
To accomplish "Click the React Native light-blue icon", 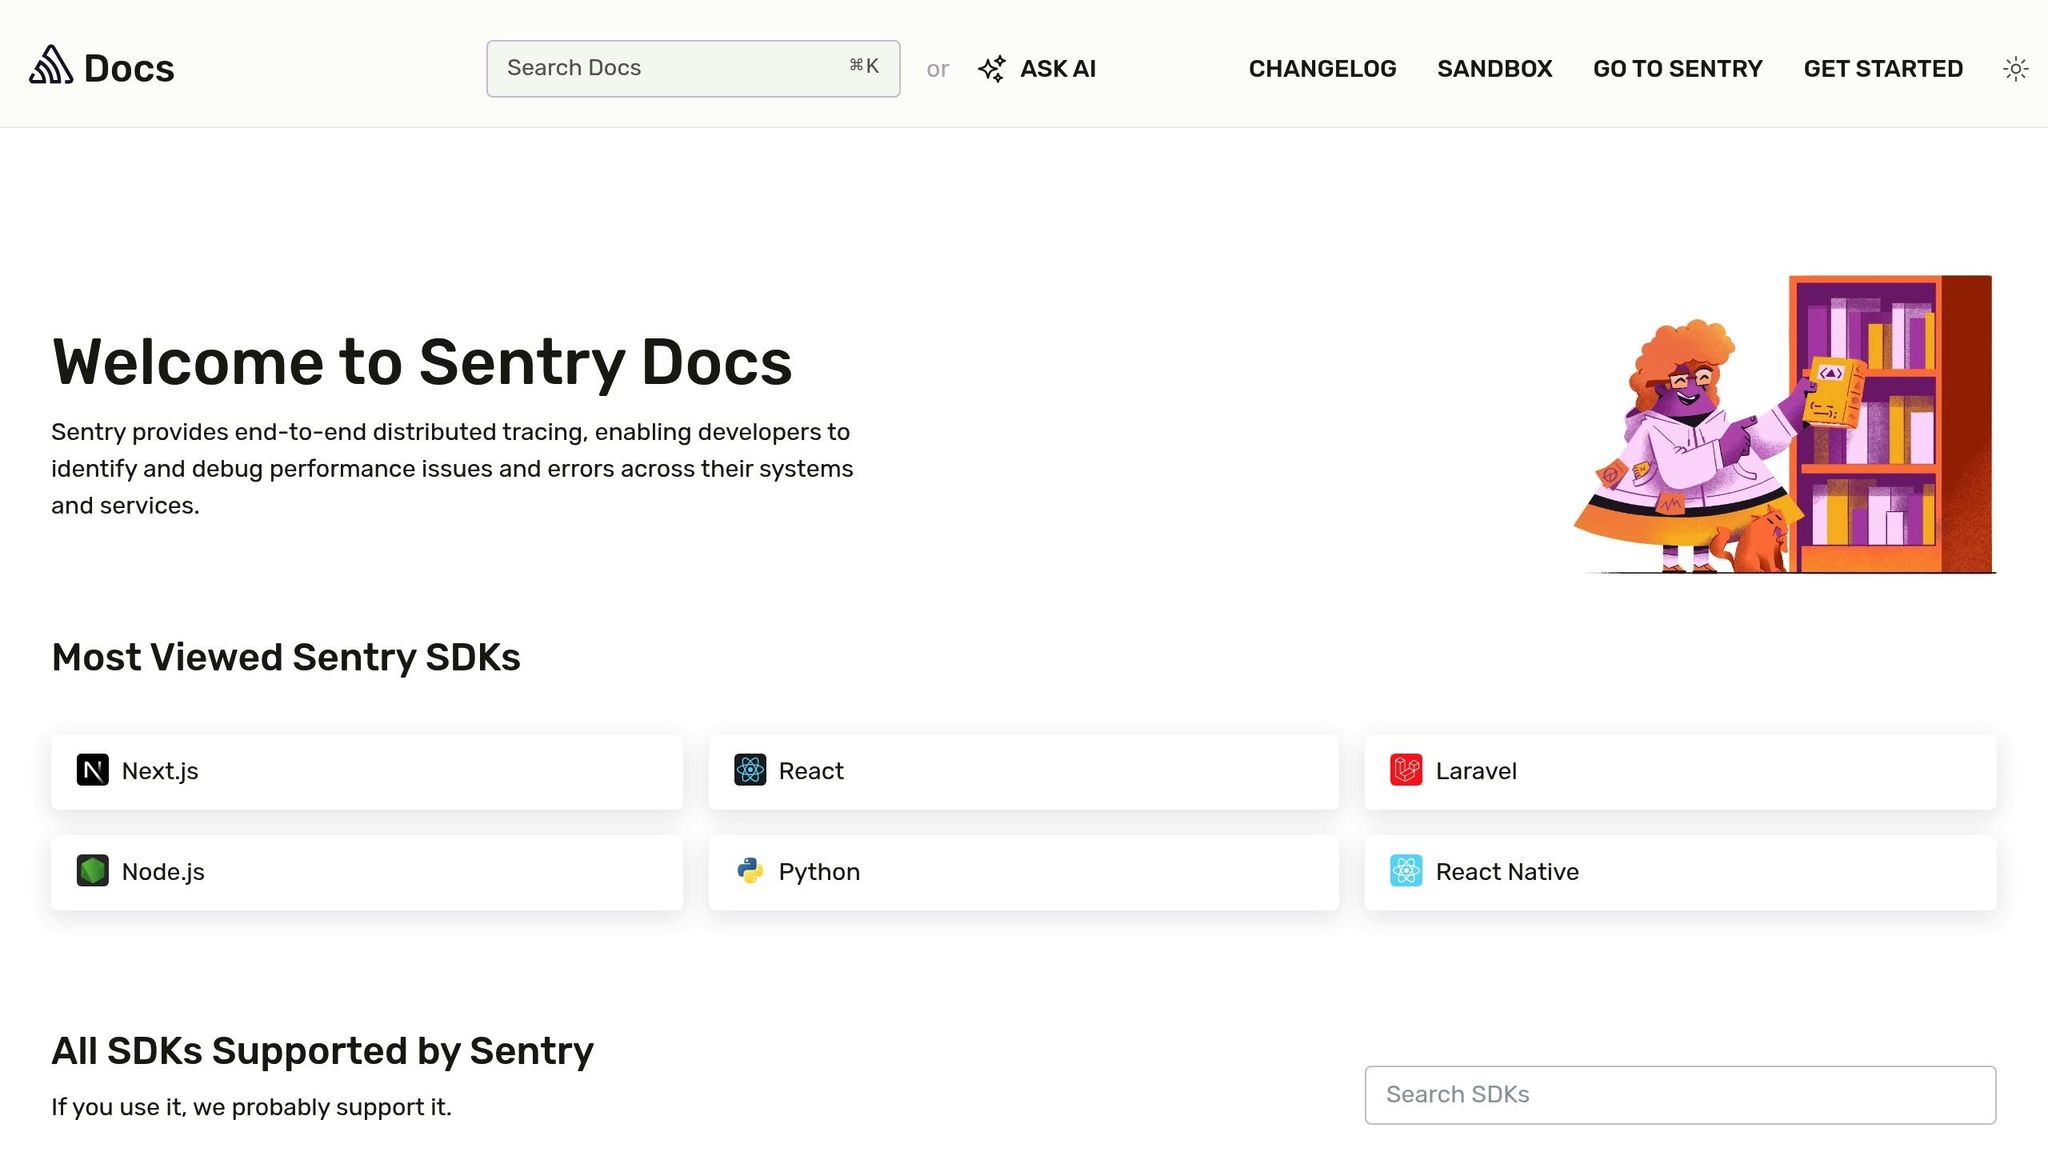I will 1406,871.
